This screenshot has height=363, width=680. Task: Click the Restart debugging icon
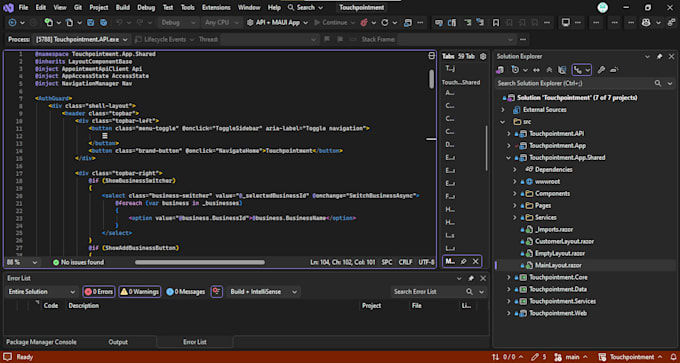coord(385,23)
